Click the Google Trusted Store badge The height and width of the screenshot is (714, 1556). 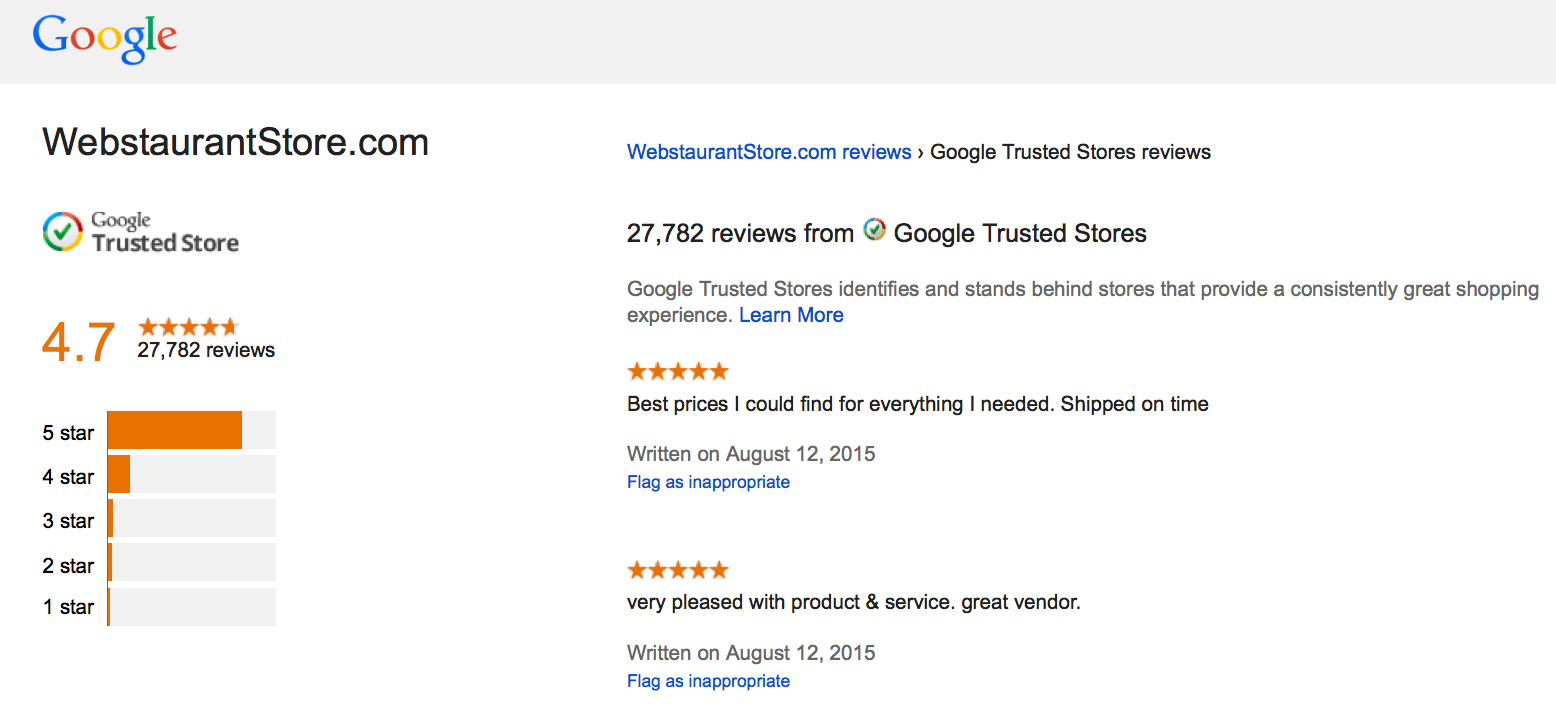pyautogui.click(x=140, y=231)
